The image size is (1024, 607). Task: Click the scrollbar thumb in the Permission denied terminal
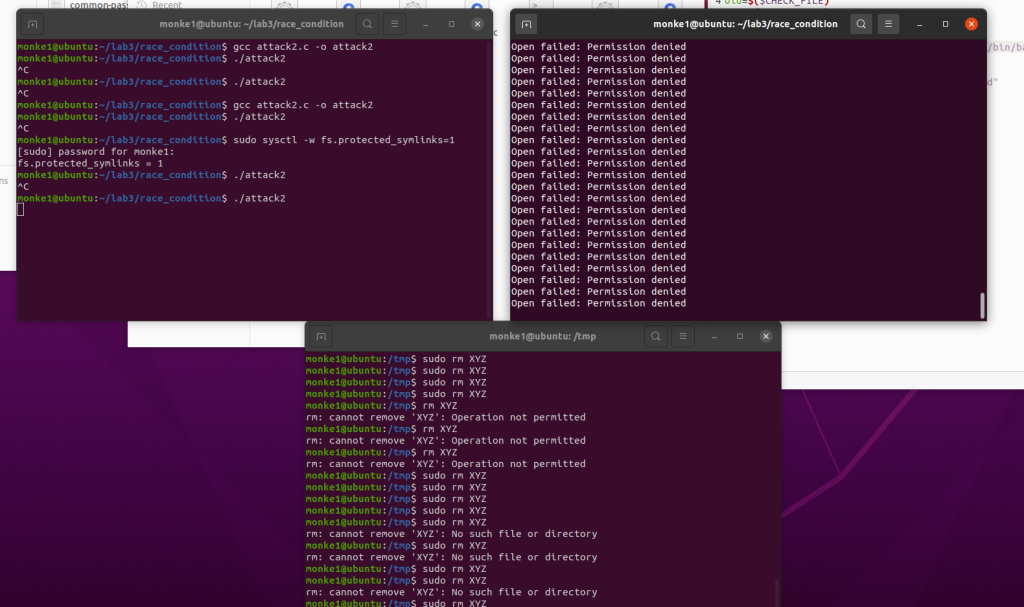point(982,306)
